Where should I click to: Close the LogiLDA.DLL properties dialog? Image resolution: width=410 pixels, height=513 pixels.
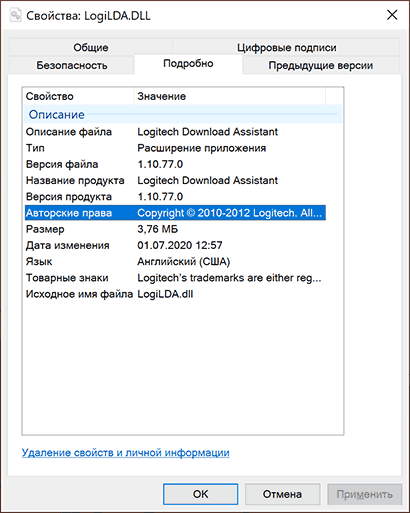[392, 15]
